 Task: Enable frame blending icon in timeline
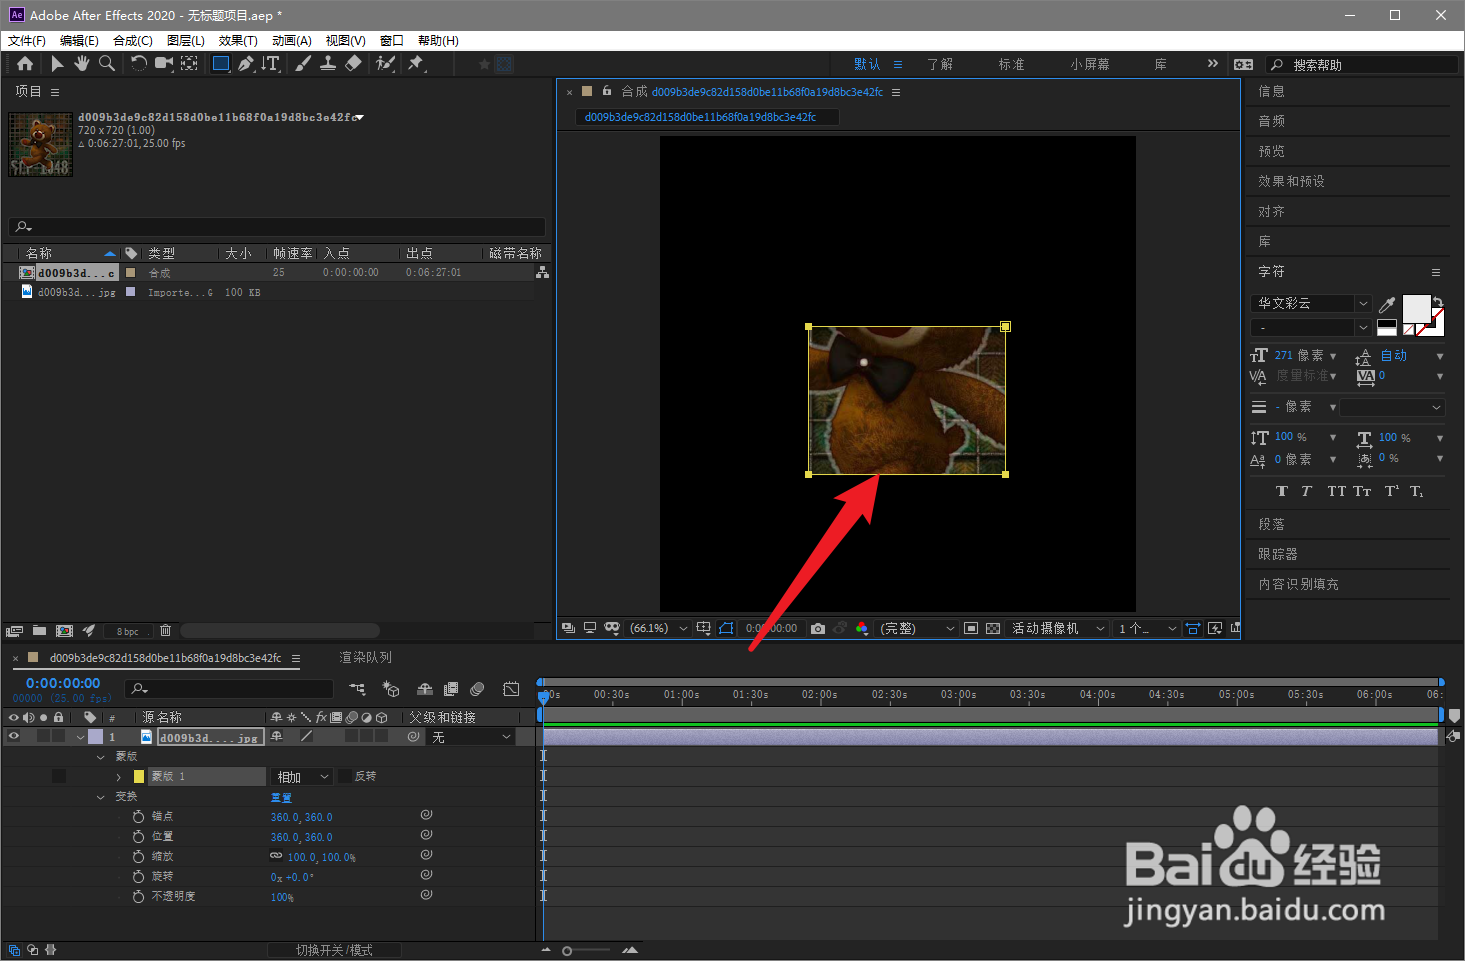click(x=451, y=689)
